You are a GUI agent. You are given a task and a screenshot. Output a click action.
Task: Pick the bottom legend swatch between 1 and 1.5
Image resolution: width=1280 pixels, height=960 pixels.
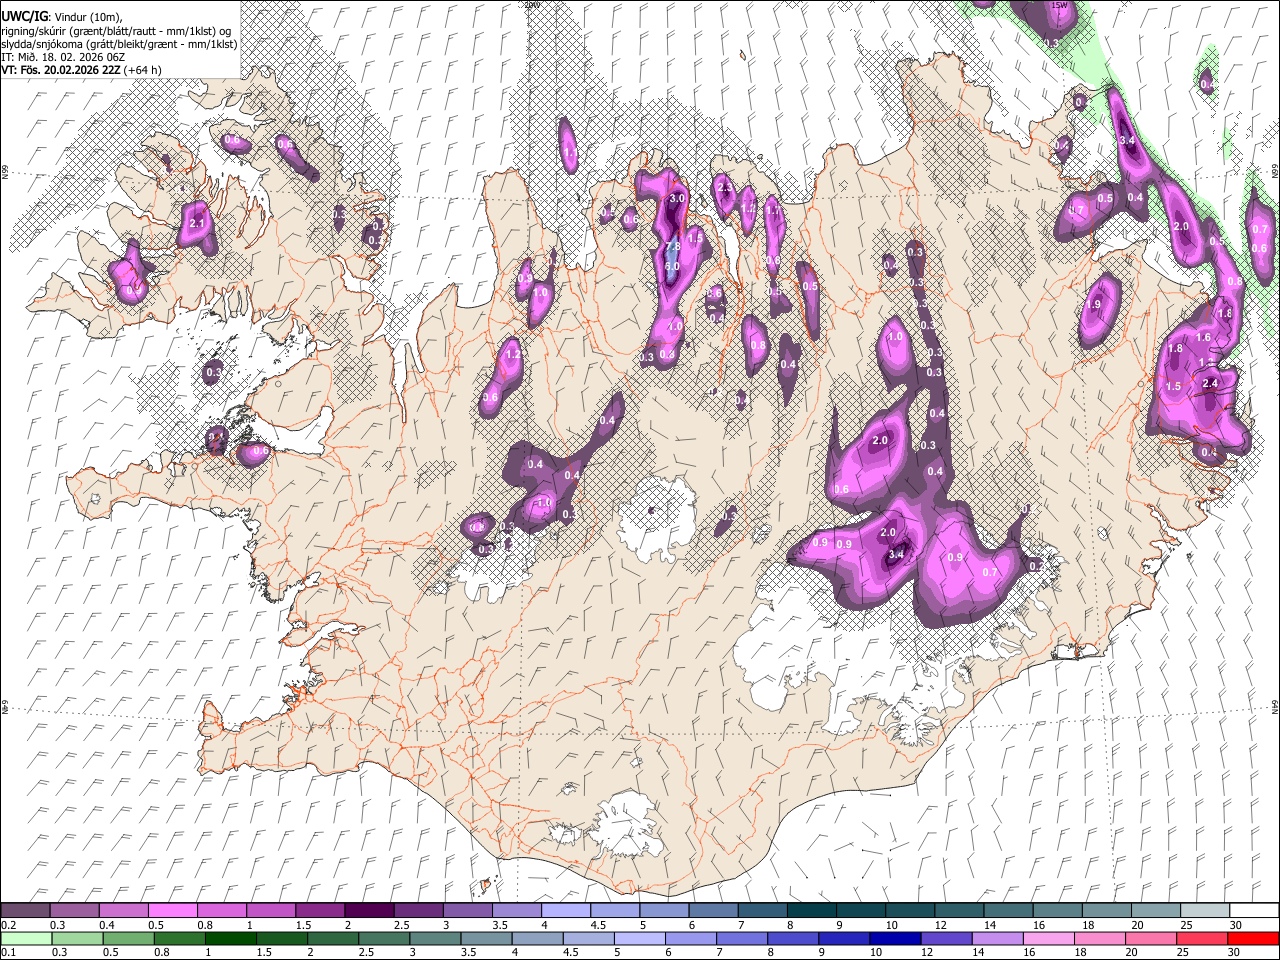(230, 938)
